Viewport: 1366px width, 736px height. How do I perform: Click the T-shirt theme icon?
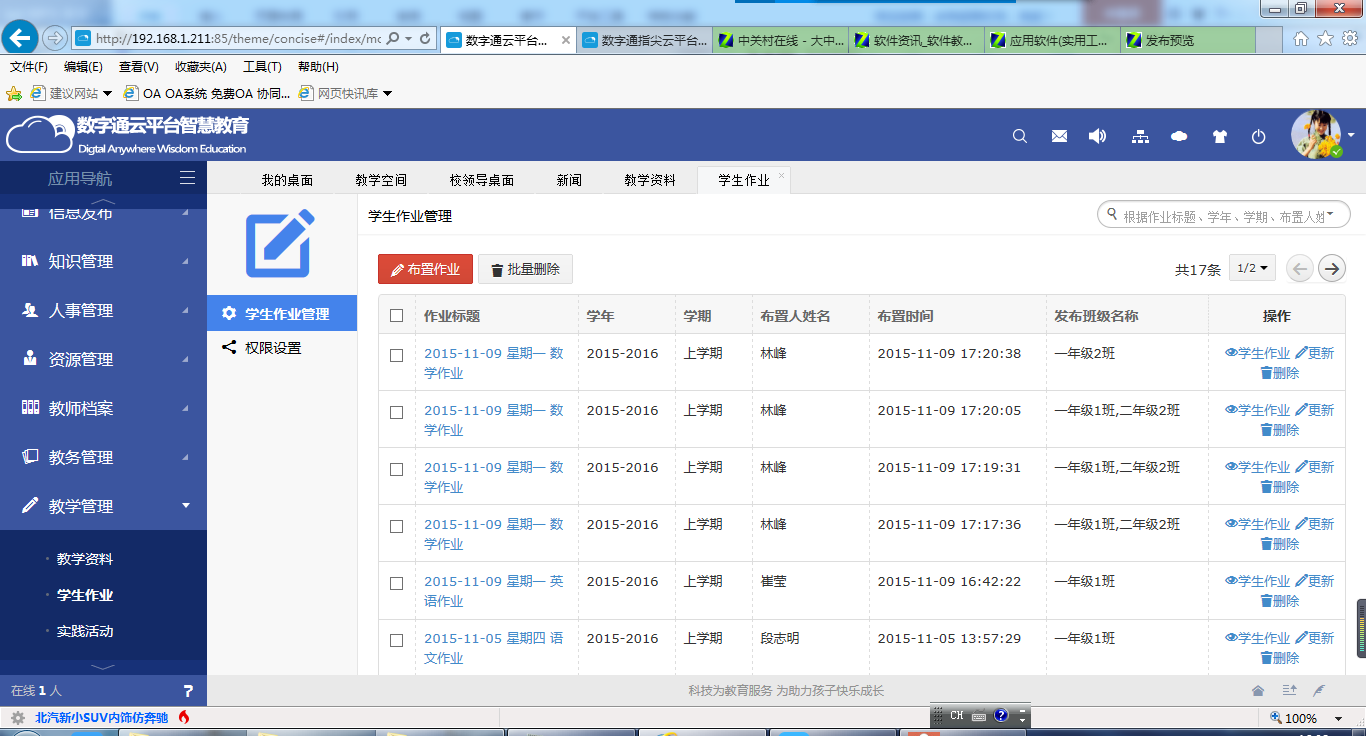(x=1219, y=137)
